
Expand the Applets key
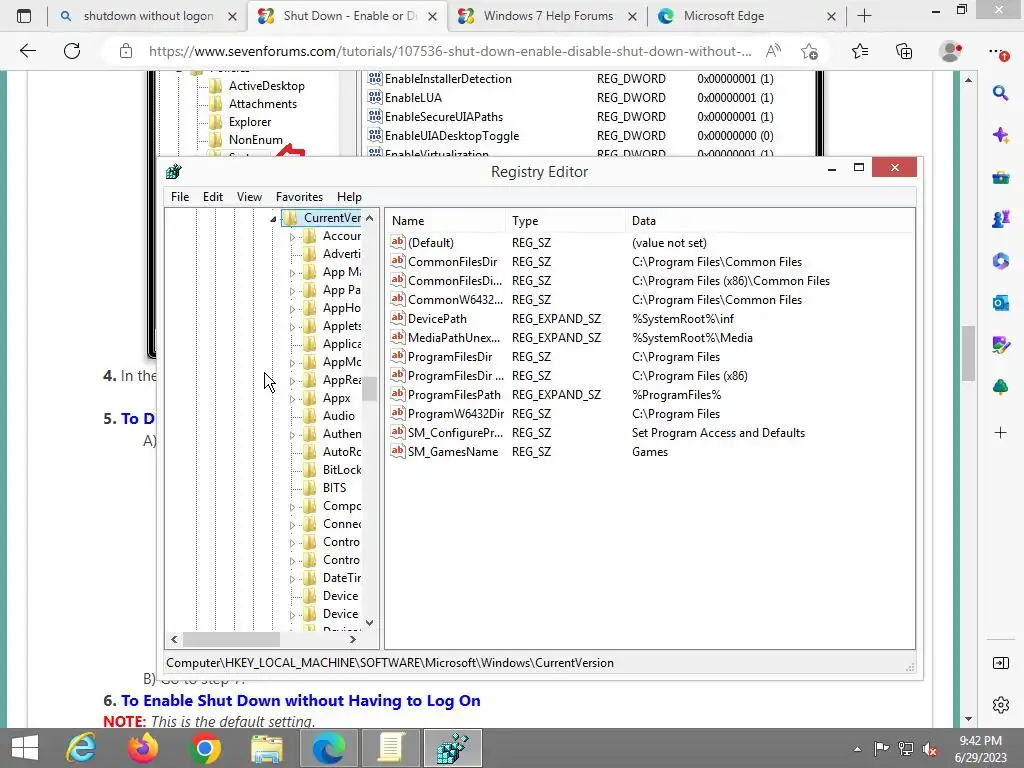coord(292,327)
